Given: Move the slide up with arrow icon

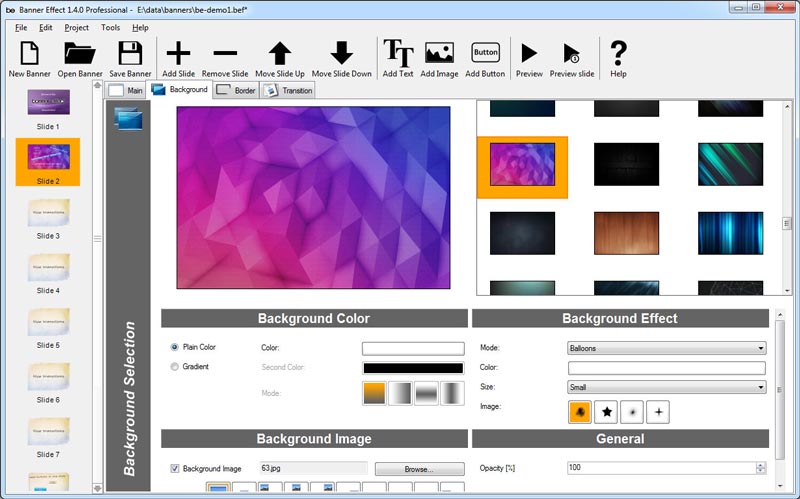Looking at the screenshot, I should (x=280, y=54).
